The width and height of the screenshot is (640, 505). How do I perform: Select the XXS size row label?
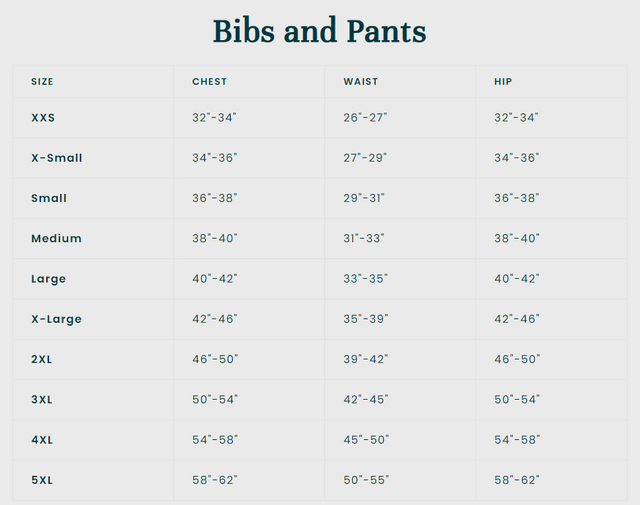(43, 118)
